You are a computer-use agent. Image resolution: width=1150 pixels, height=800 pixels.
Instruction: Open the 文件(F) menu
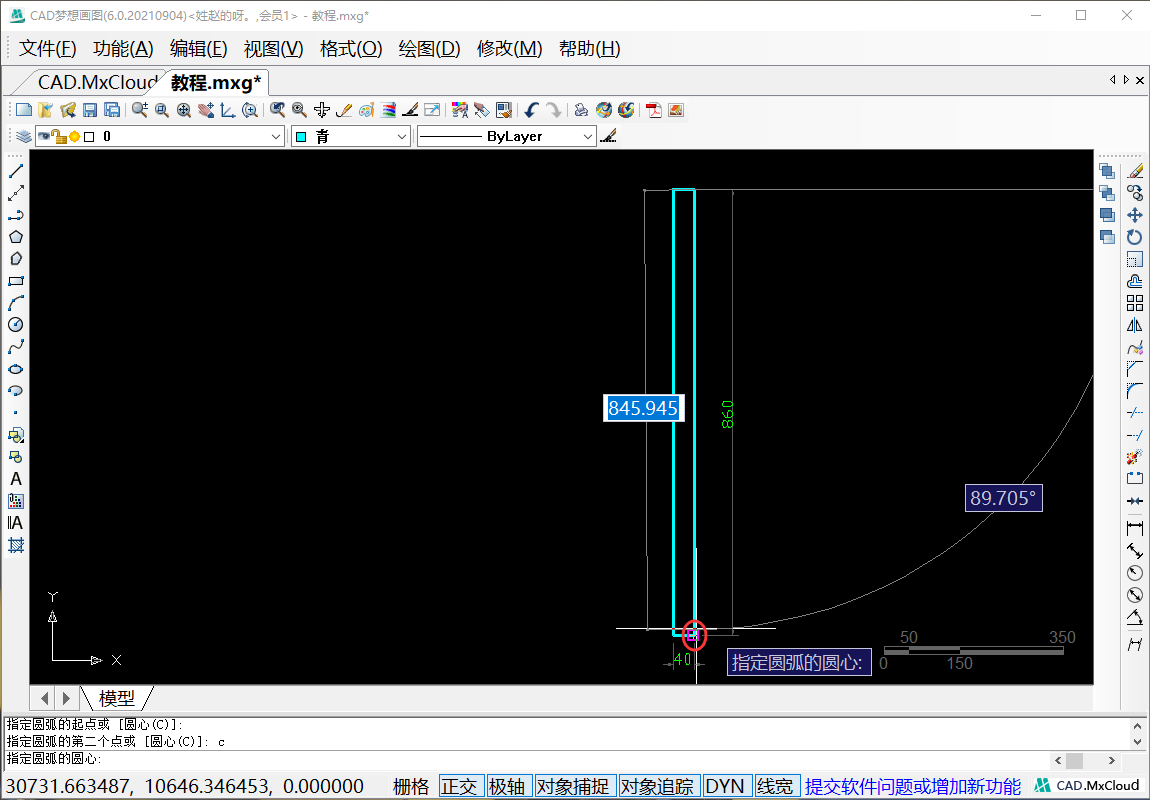coord(48,48)
